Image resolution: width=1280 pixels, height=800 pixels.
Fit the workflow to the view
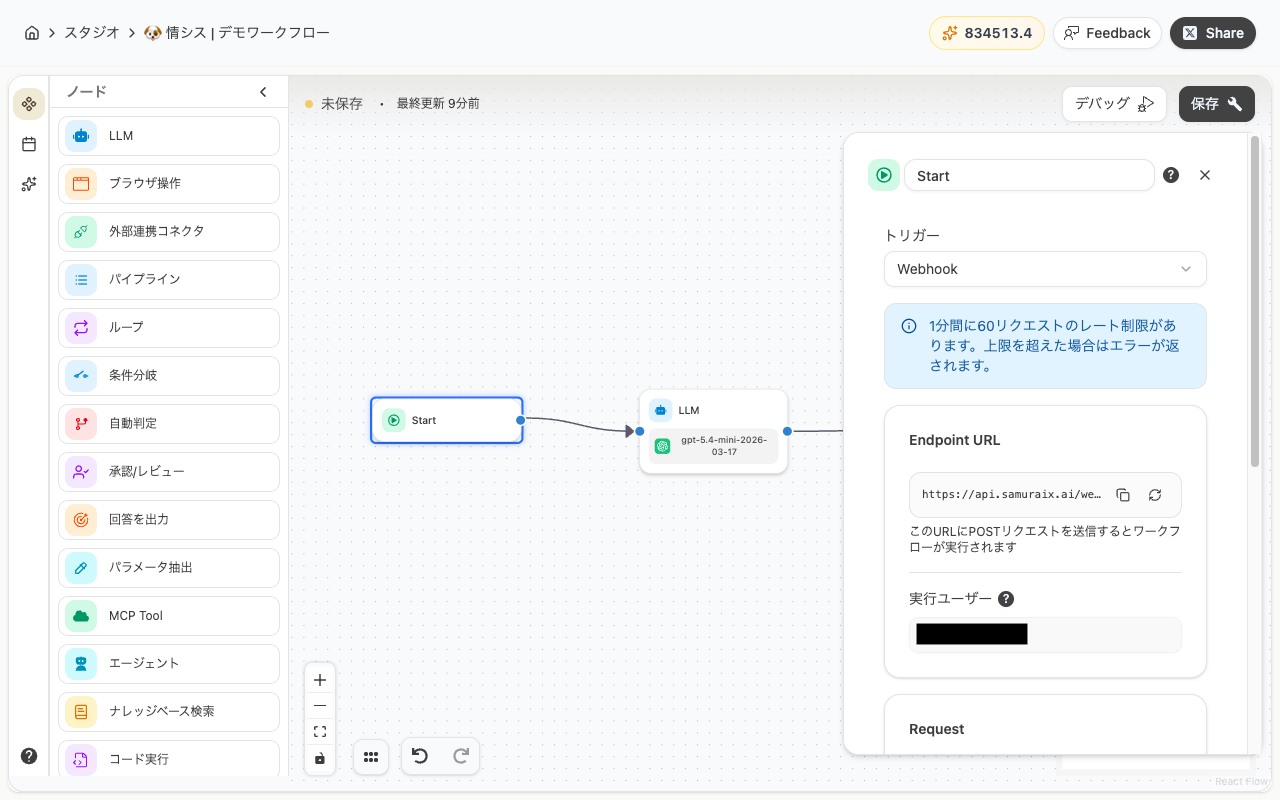[320, 731]
